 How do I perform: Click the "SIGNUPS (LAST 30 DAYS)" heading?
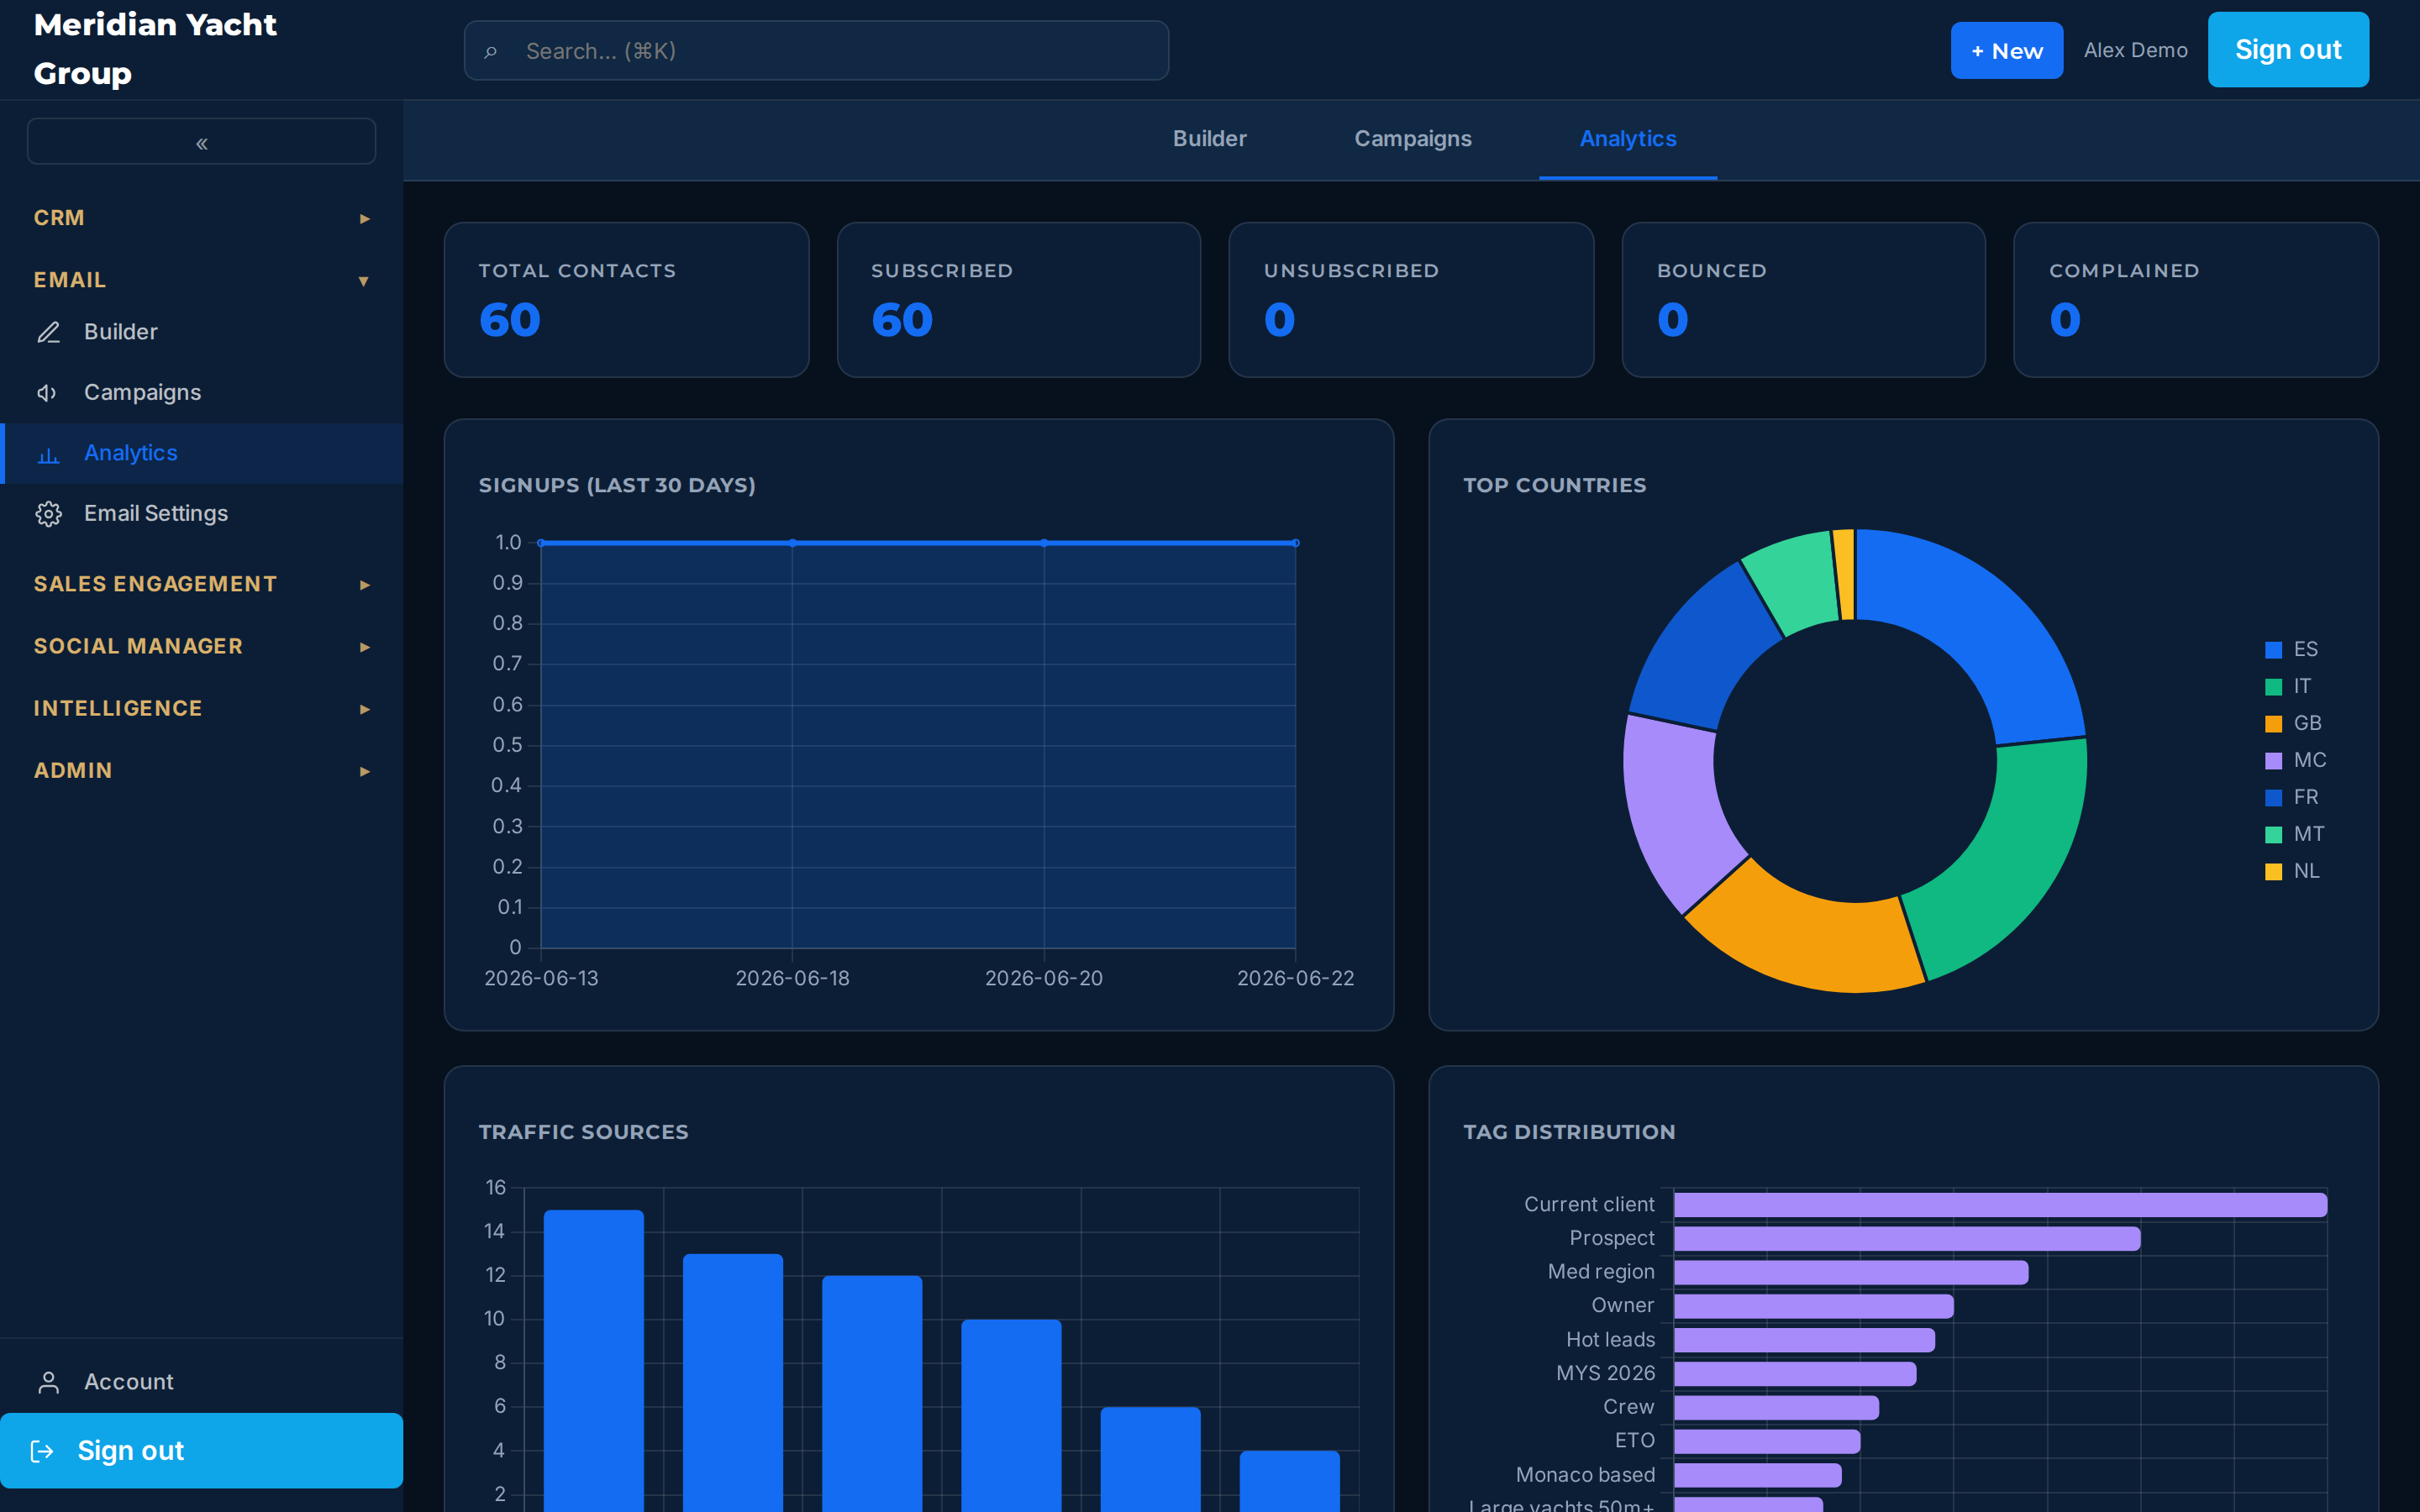617,485
